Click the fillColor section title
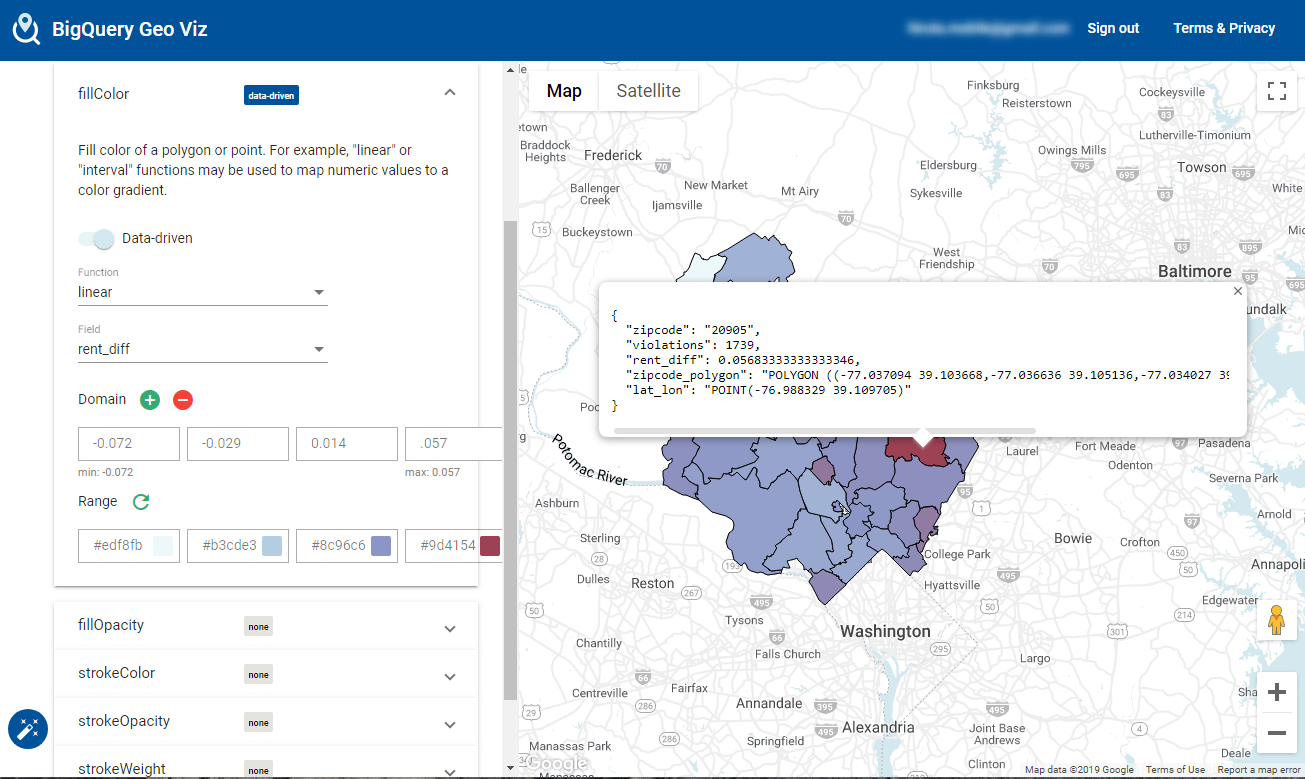 104,94
